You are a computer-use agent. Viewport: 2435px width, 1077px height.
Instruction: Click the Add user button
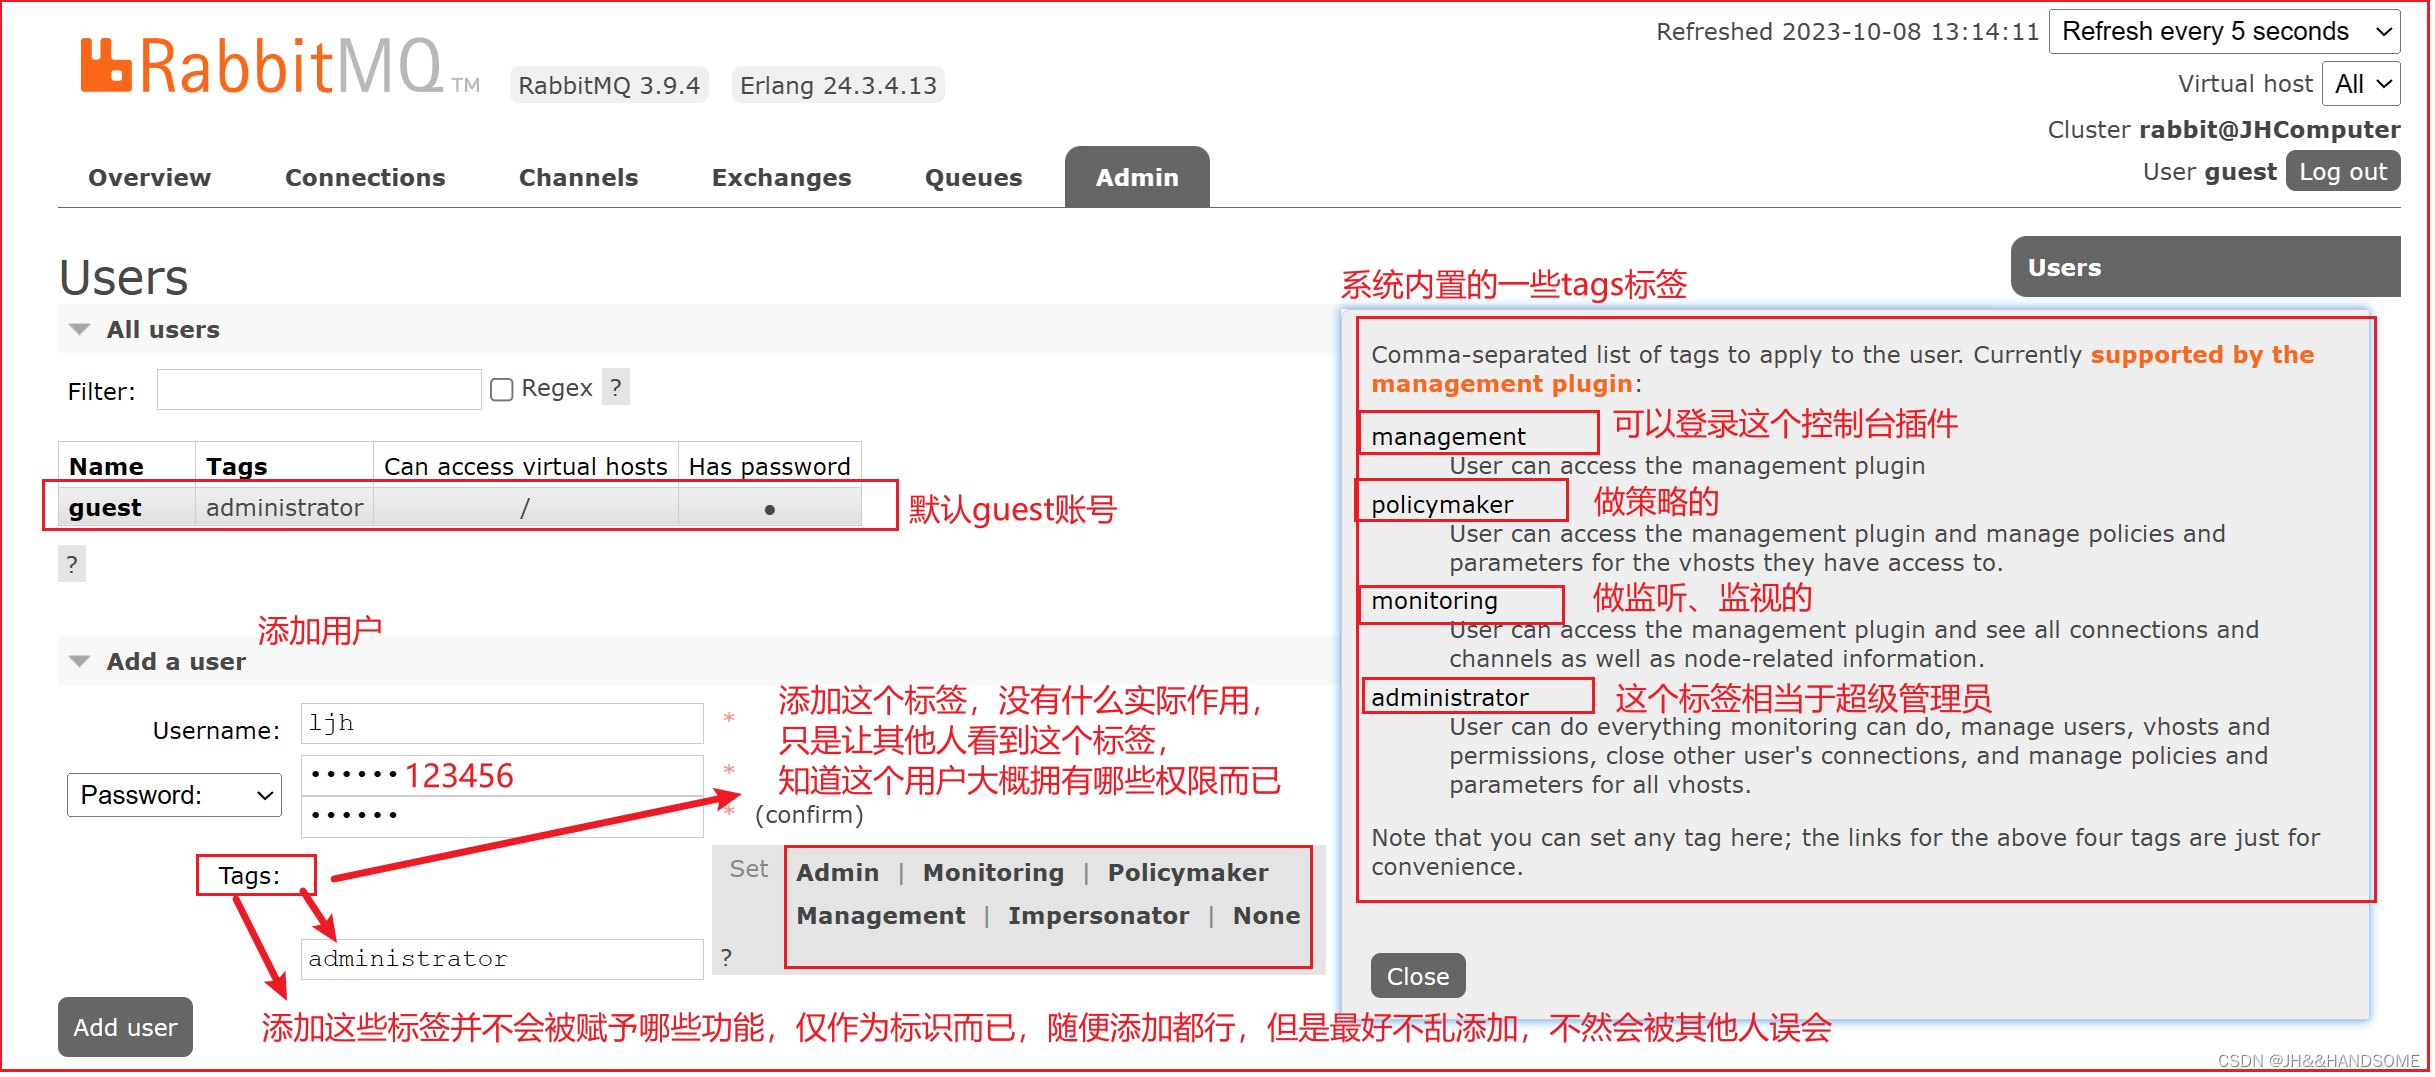125,1027
